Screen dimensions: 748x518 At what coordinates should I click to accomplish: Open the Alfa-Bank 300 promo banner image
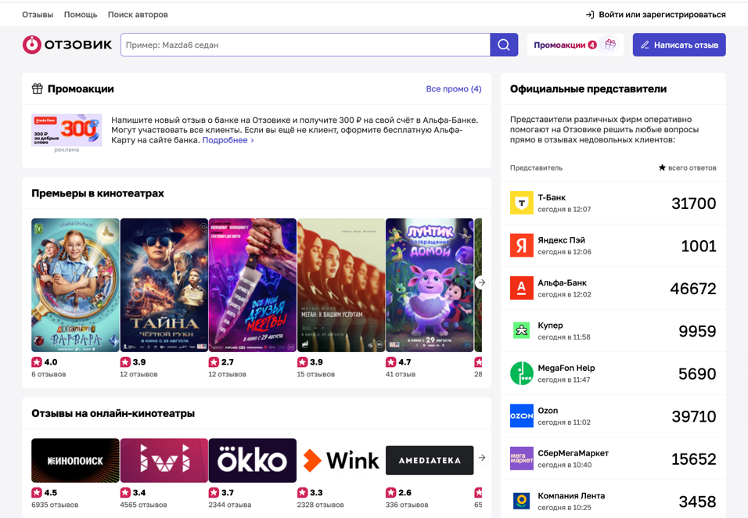click(66, 130)
